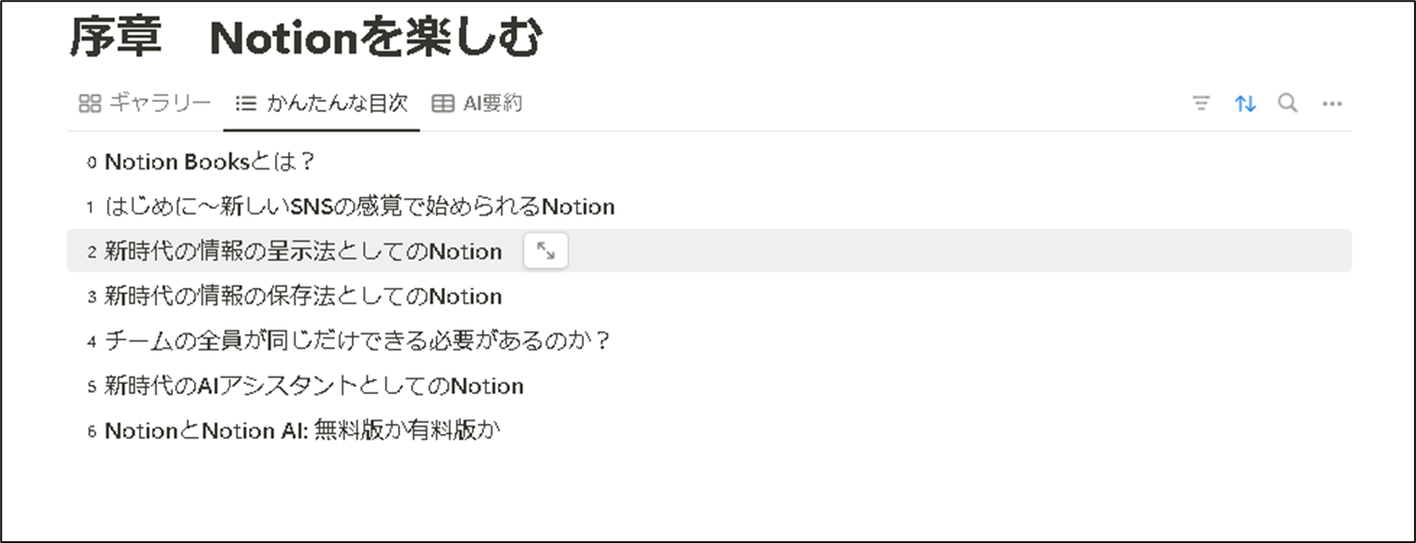Switch to the AI要約 view tab
This screenshot has height=543, width=1416.
492,103
